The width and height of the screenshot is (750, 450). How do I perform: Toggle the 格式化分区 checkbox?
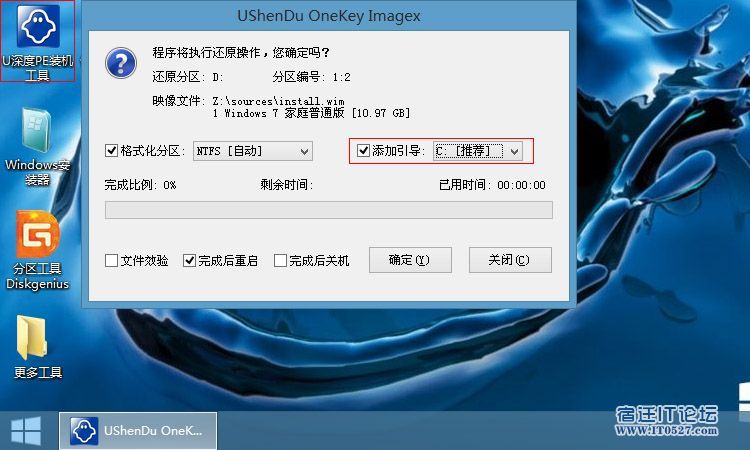(111, 151)
